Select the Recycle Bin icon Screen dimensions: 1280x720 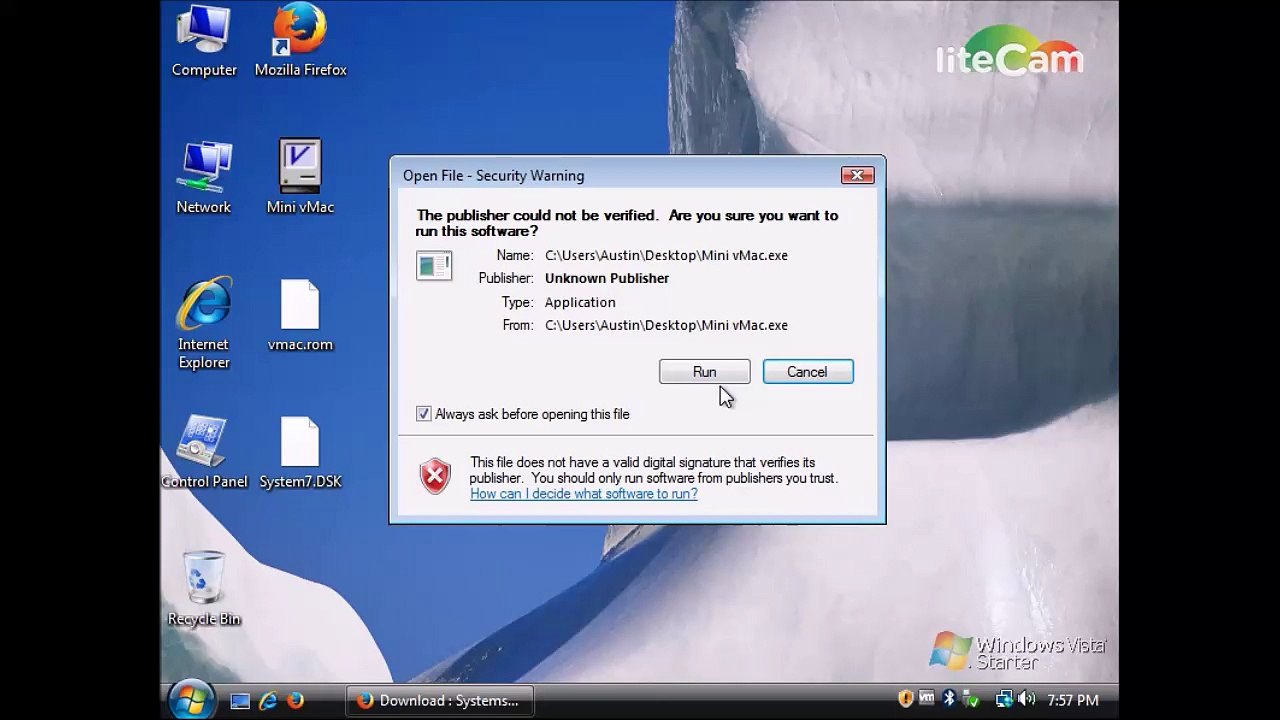204,589
